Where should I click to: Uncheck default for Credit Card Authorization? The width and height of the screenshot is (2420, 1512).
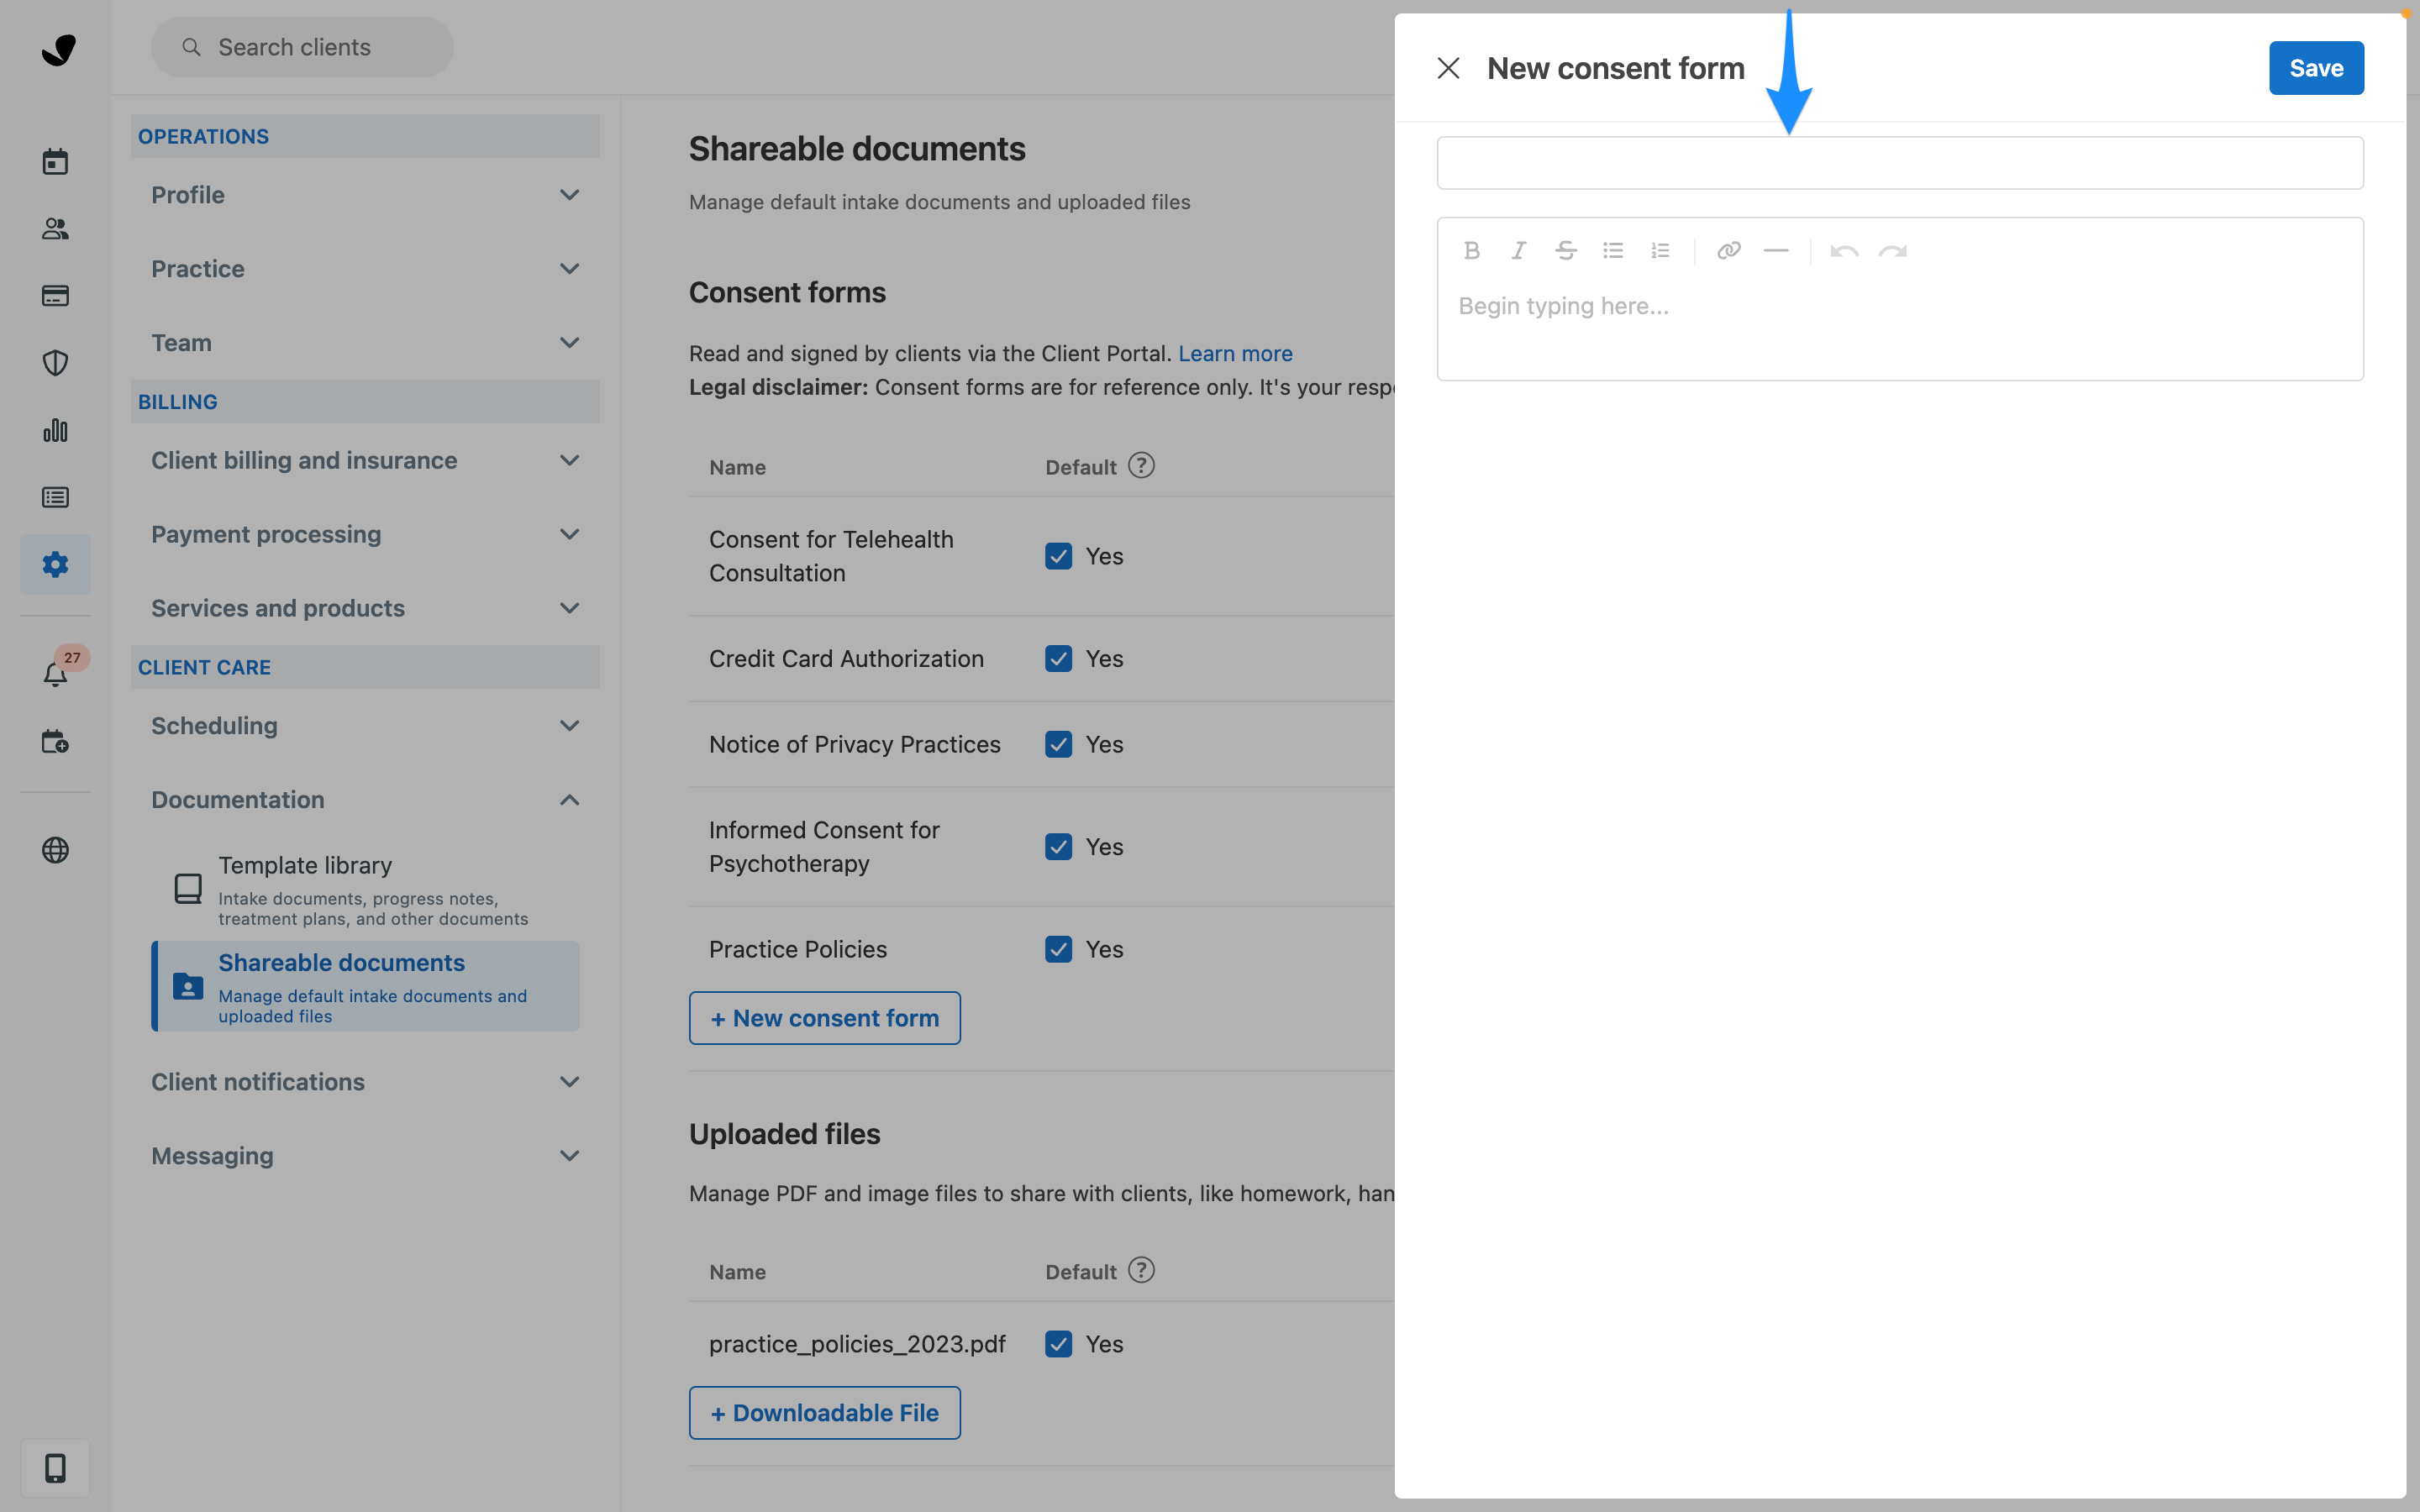click(x=1058, y=658)
